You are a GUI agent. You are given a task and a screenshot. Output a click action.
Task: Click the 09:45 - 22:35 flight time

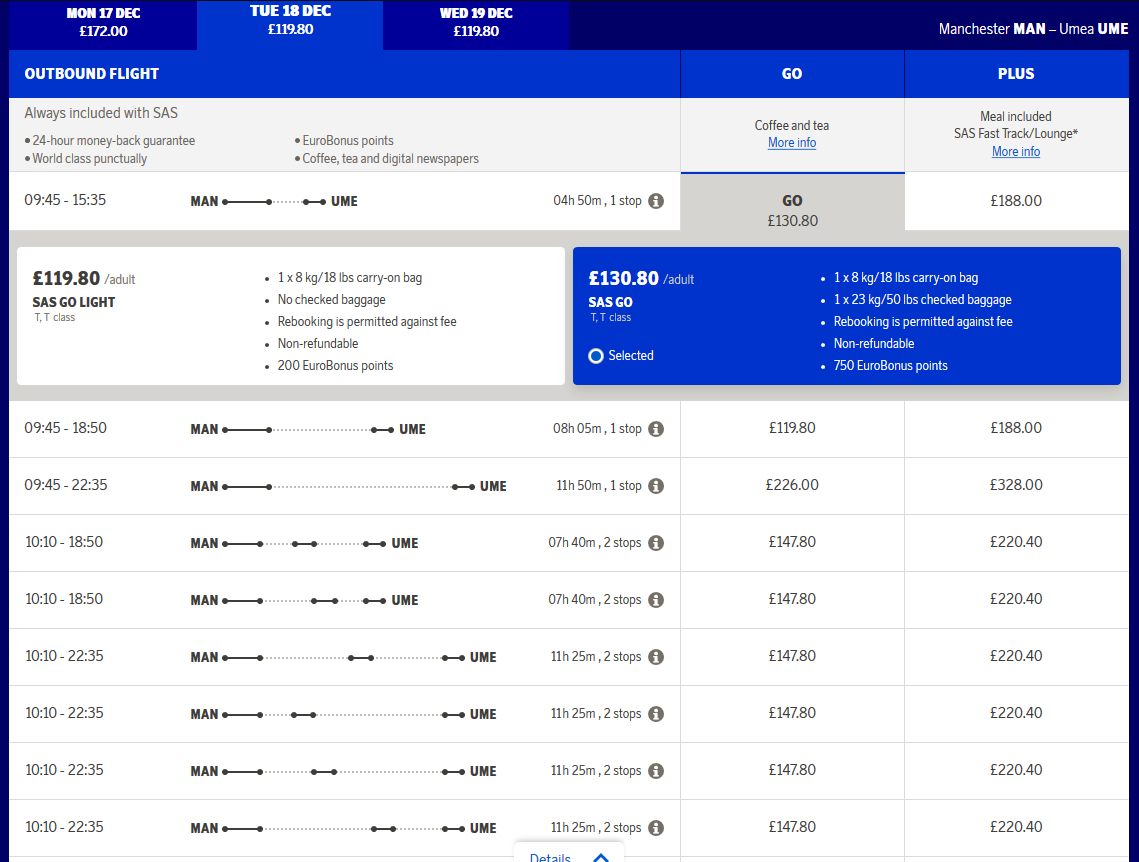click(66, 485)
